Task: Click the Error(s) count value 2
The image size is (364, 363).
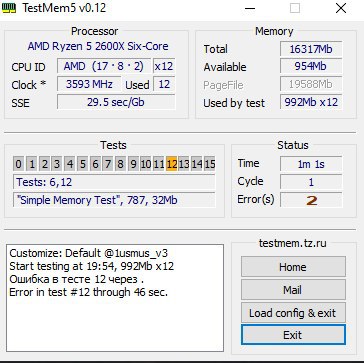Action: click(x=311, y=200)
